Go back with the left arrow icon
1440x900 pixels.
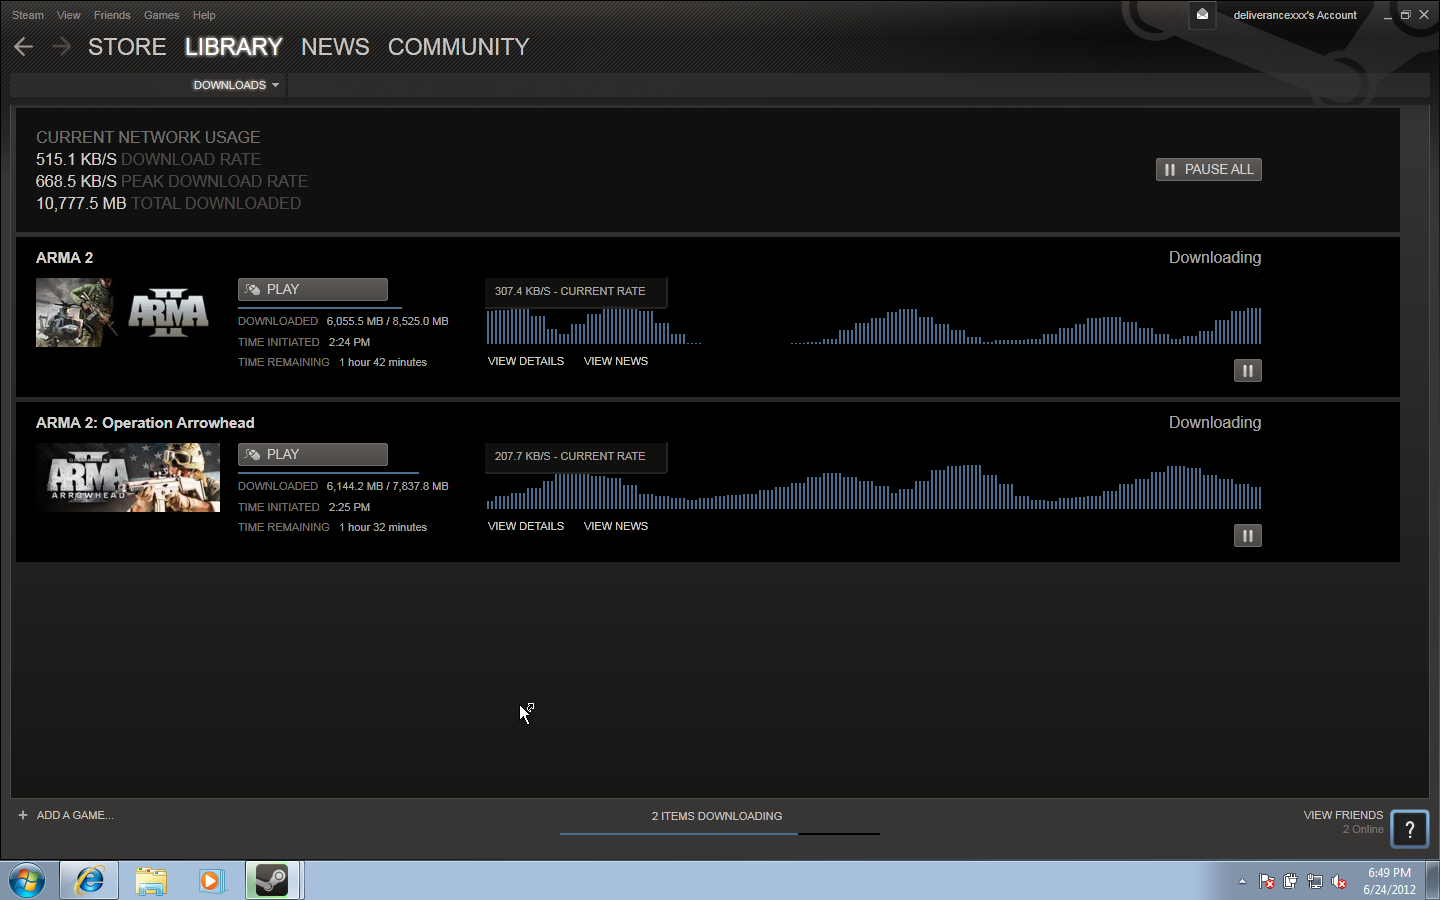pyautogui.click(x=24, y=47)
